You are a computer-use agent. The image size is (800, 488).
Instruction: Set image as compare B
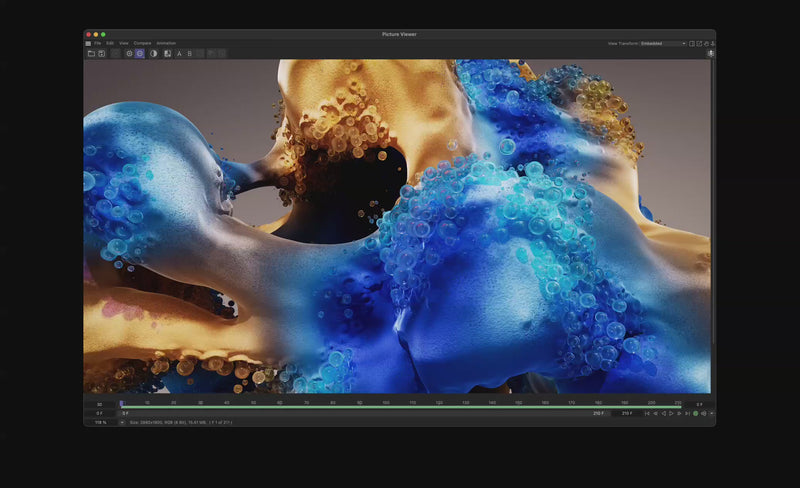pos(190,53)
